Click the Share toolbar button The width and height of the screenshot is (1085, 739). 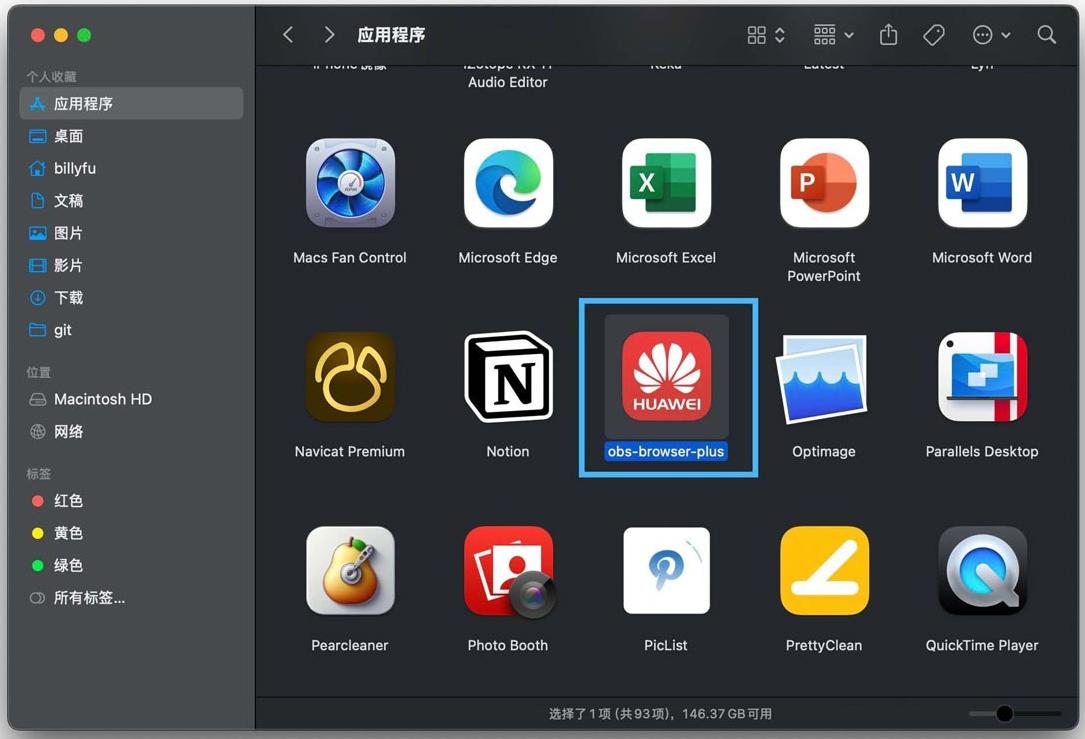tap(888, 35)
